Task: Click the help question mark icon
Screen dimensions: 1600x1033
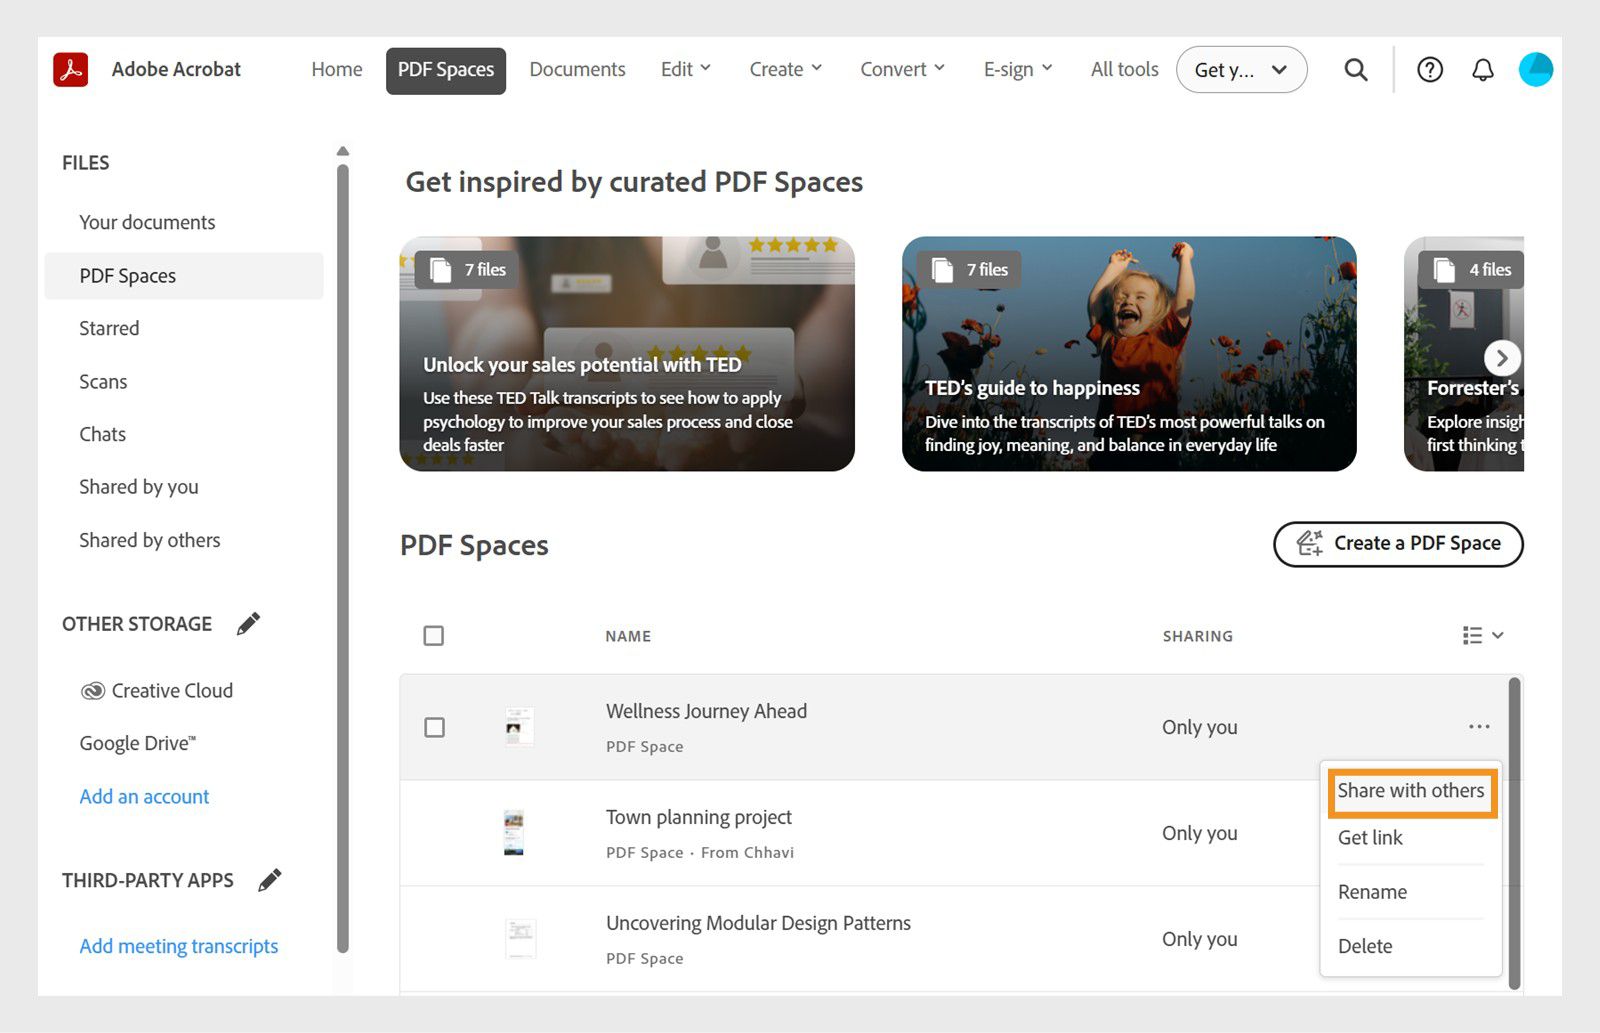Action: [1429, 69]
